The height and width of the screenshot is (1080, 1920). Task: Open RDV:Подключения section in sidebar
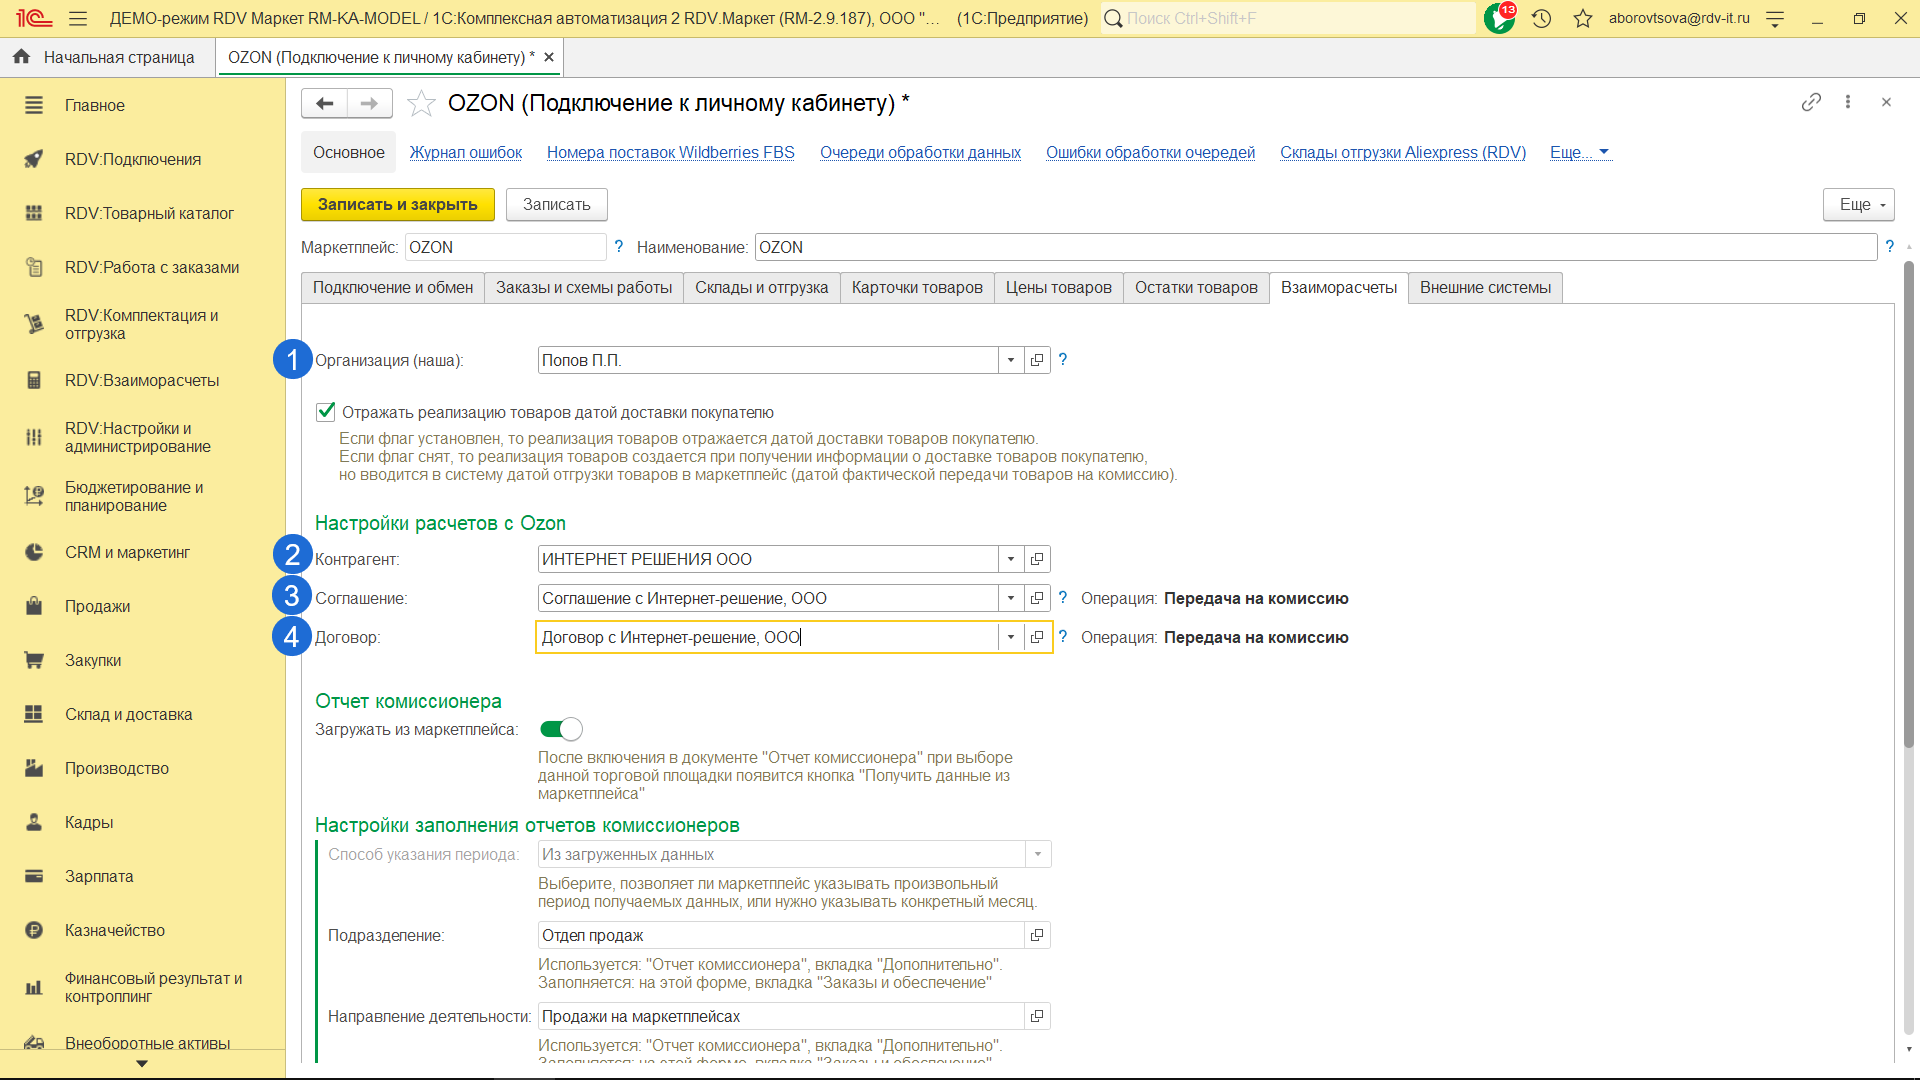(x=132, y=159)
